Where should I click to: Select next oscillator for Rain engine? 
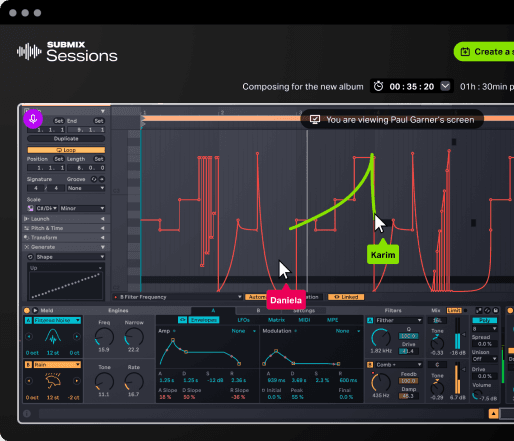click(x=77, y=381)
